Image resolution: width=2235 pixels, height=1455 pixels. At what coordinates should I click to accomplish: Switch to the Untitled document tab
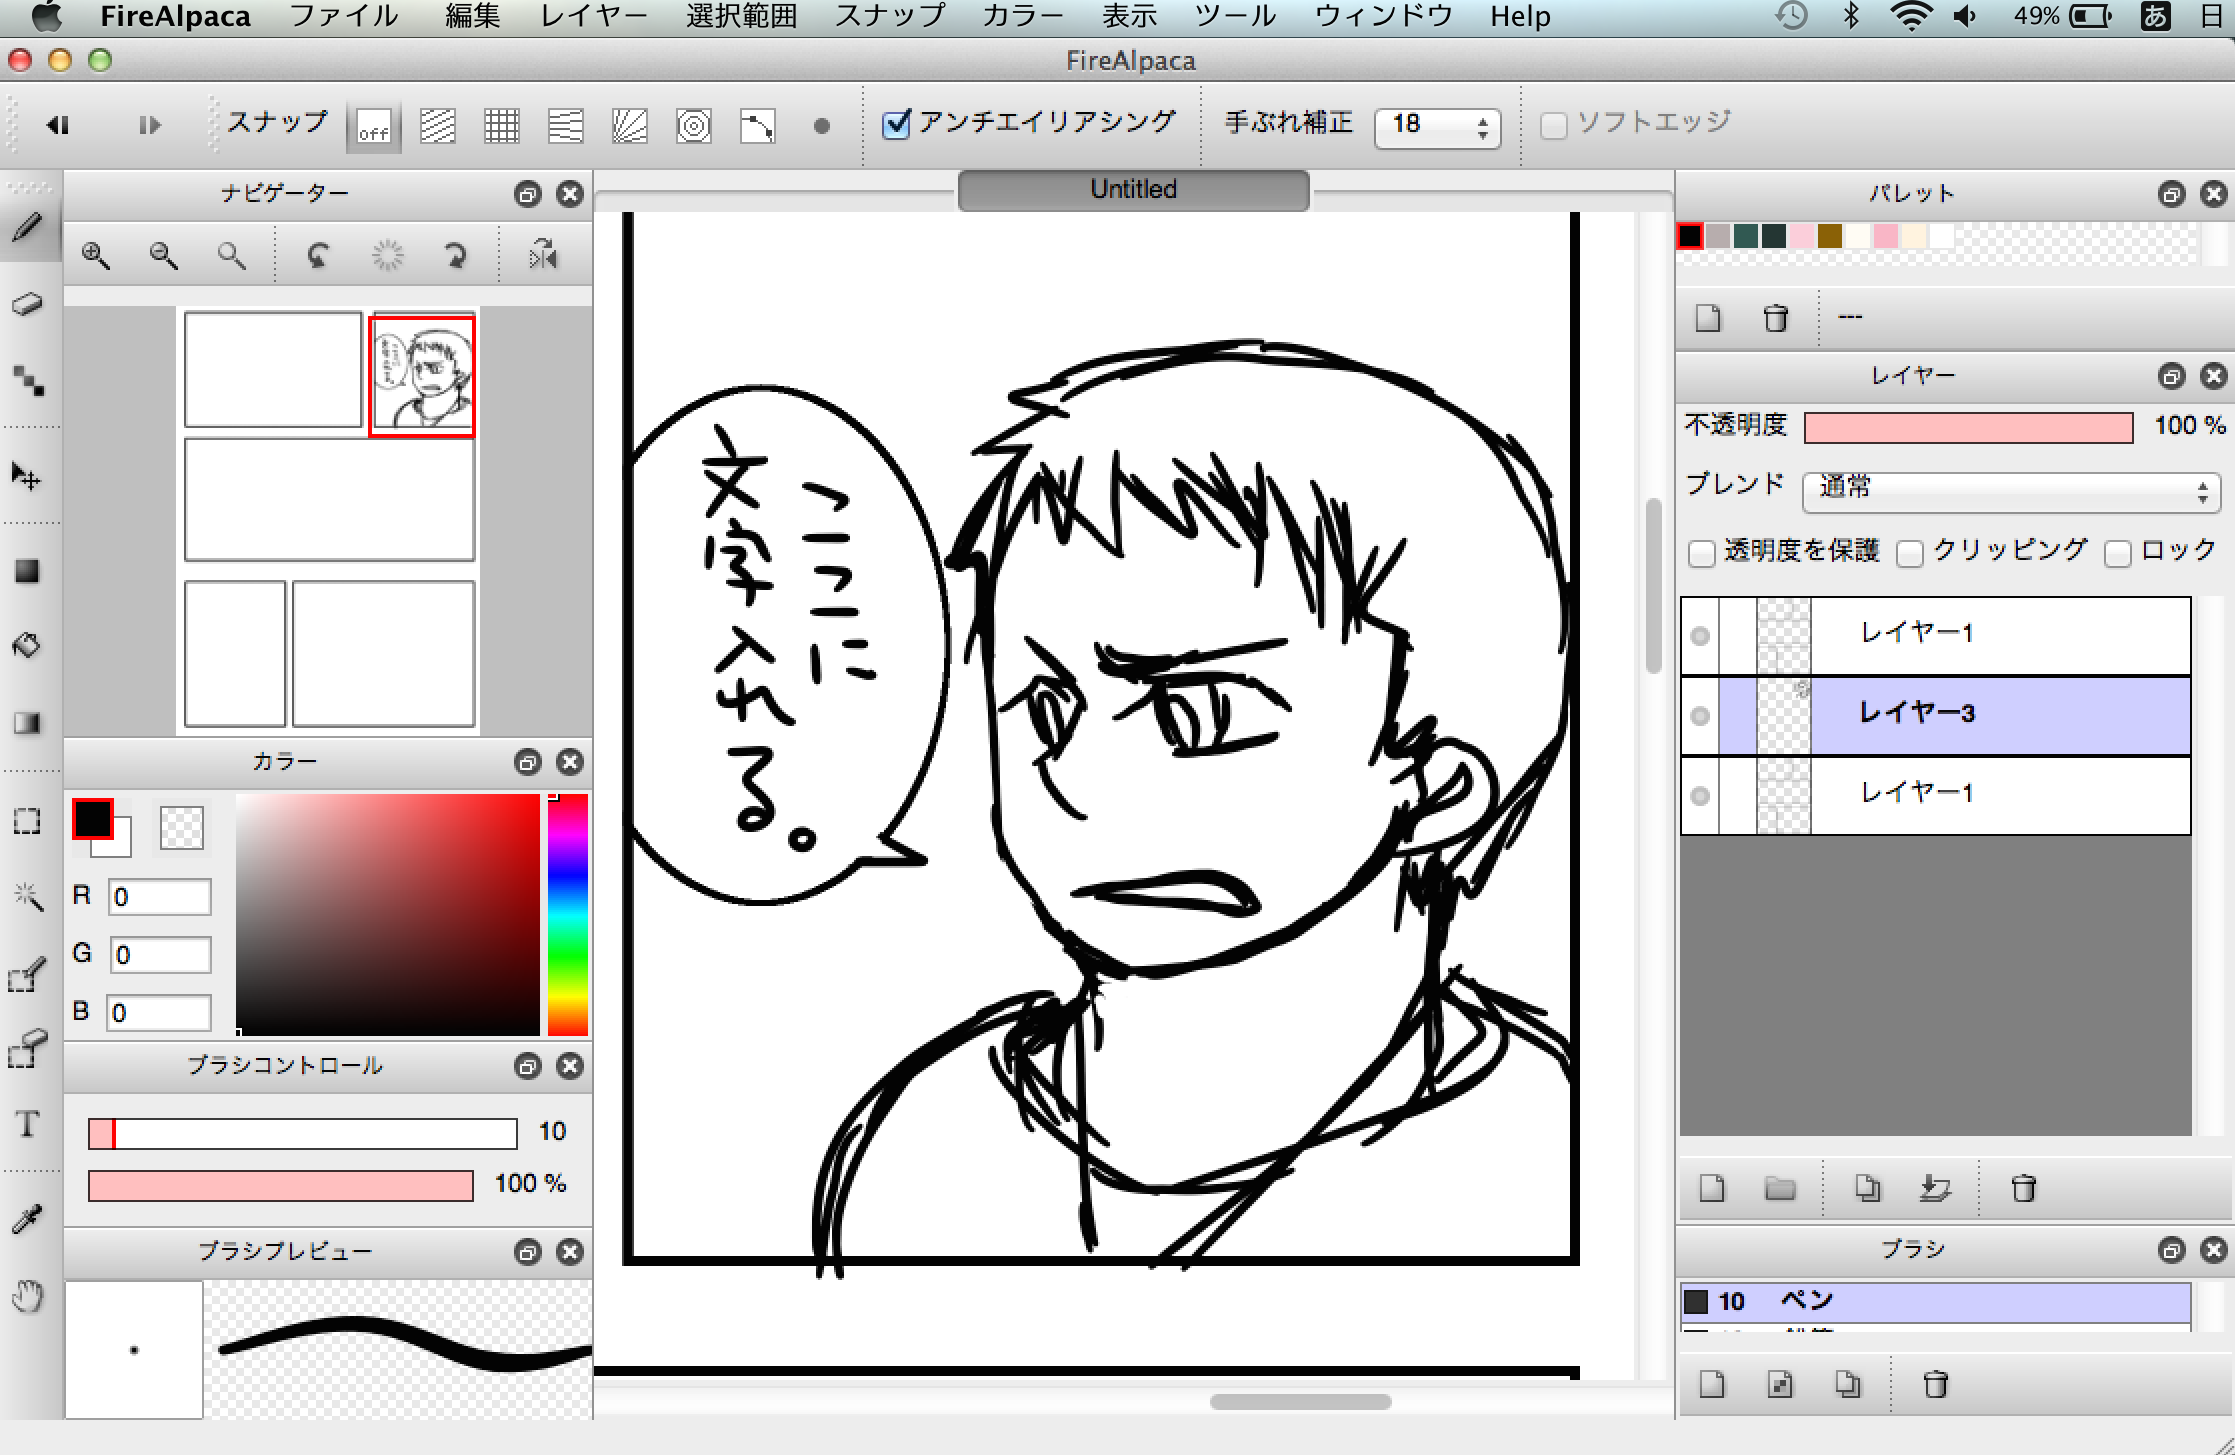[x=1133, y=190]
